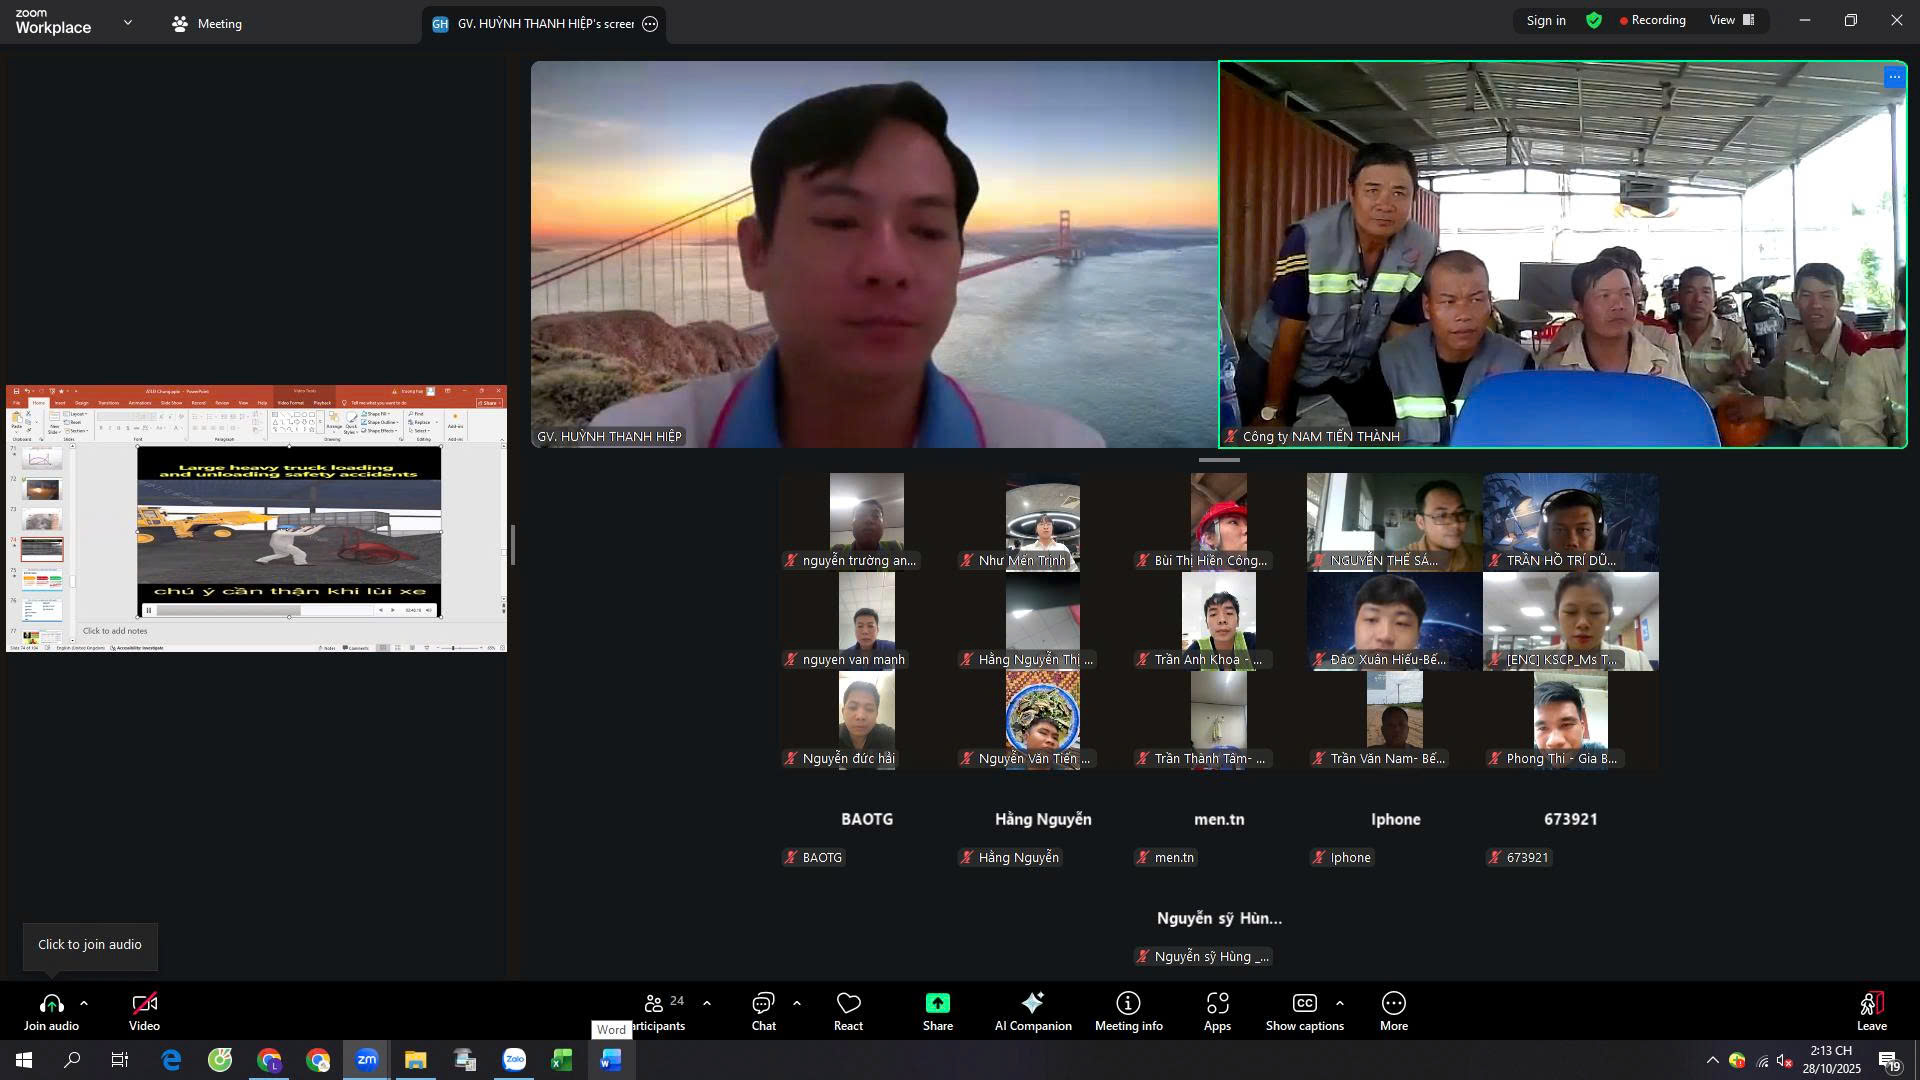This screenshot has height=1080, width=1920.
Task: Click the More options icon
Action: (1393, 1005)
